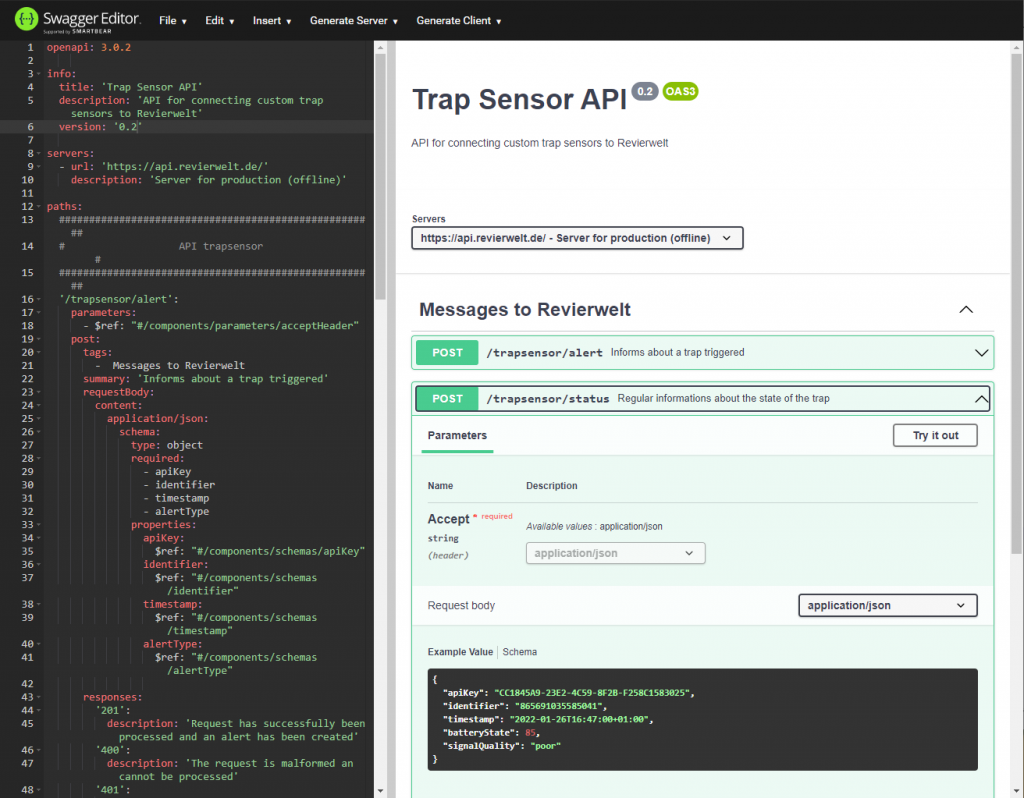The height and width of the screenshot is (798, 1024).
Task: Open the Servers dropdown for api.revierwelt.de
Action: point(577,238)
